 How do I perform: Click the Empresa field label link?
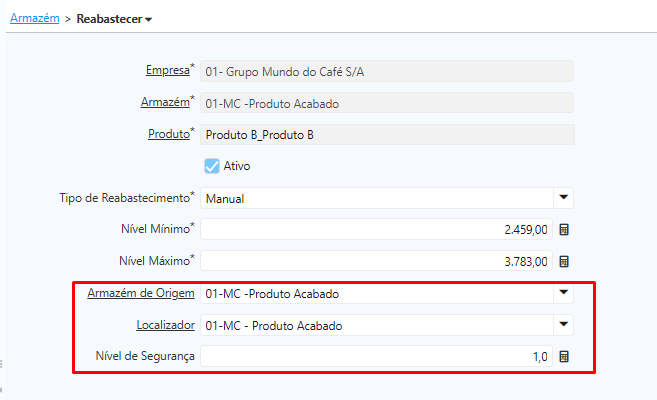(166, 71)
